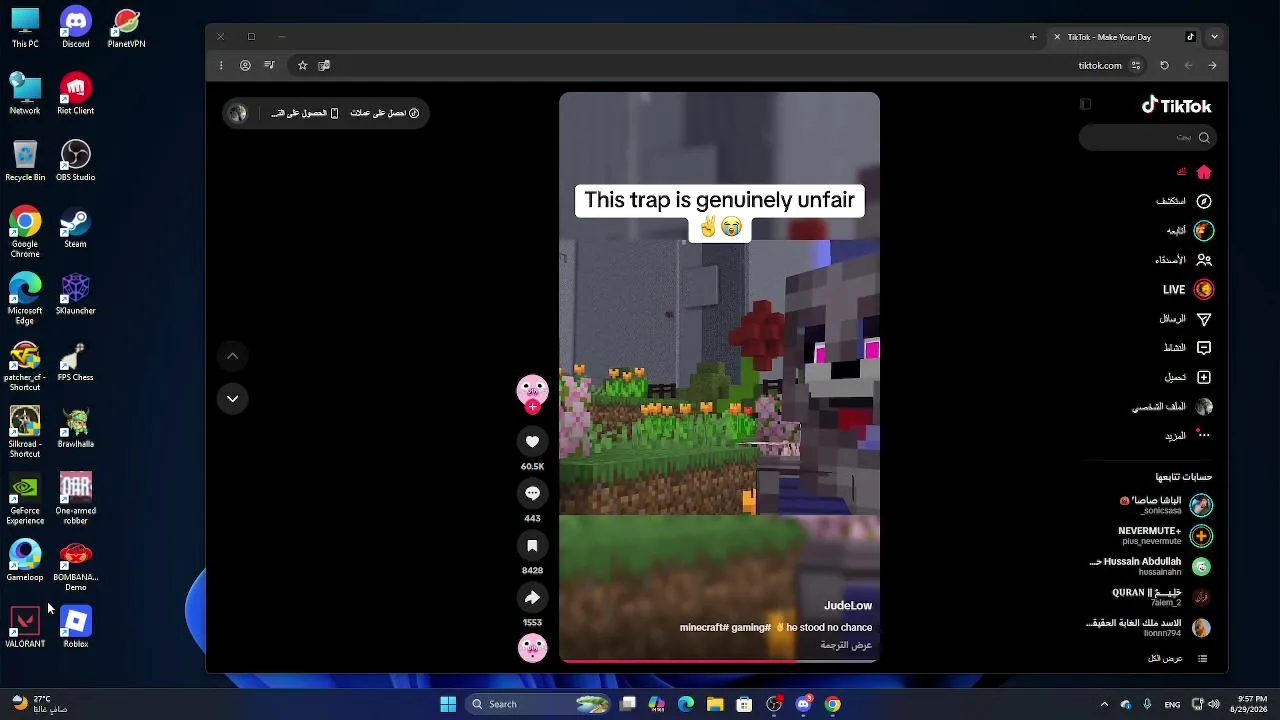
Task: Open the Friends icon in sidebar
Action: pyautogui.click(x=1204, y=259)
